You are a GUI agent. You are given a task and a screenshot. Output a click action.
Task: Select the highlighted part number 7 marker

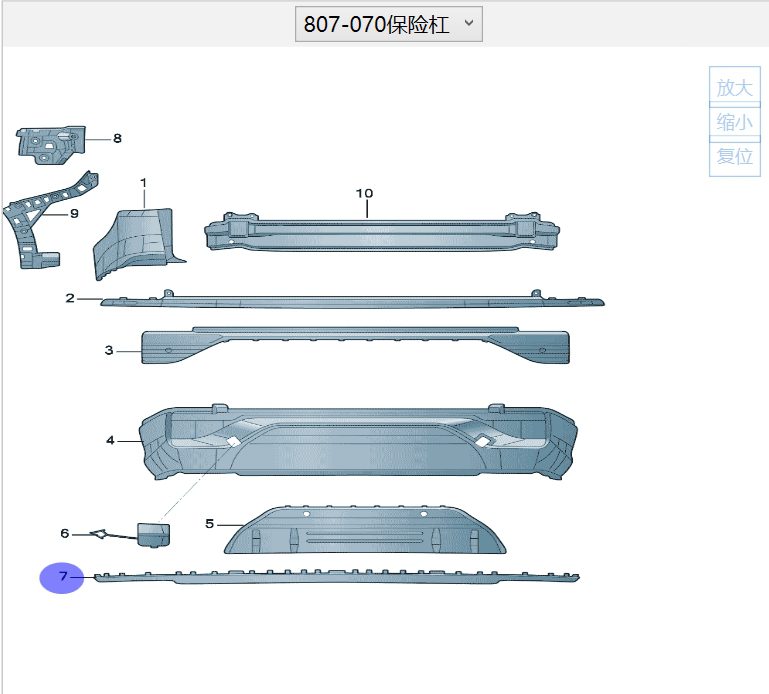tap(62, 577)
